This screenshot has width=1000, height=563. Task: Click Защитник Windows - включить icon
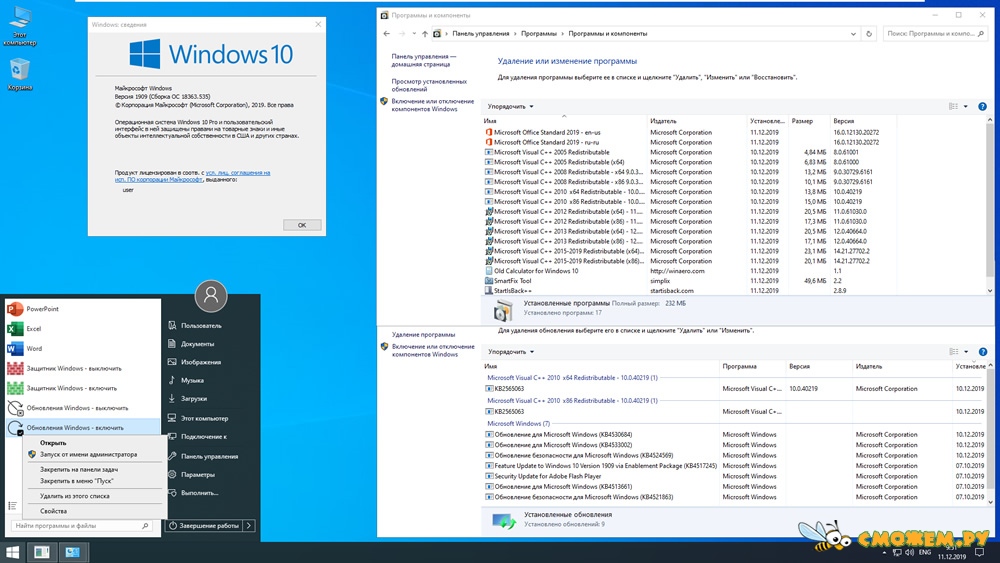pos(15,388)
